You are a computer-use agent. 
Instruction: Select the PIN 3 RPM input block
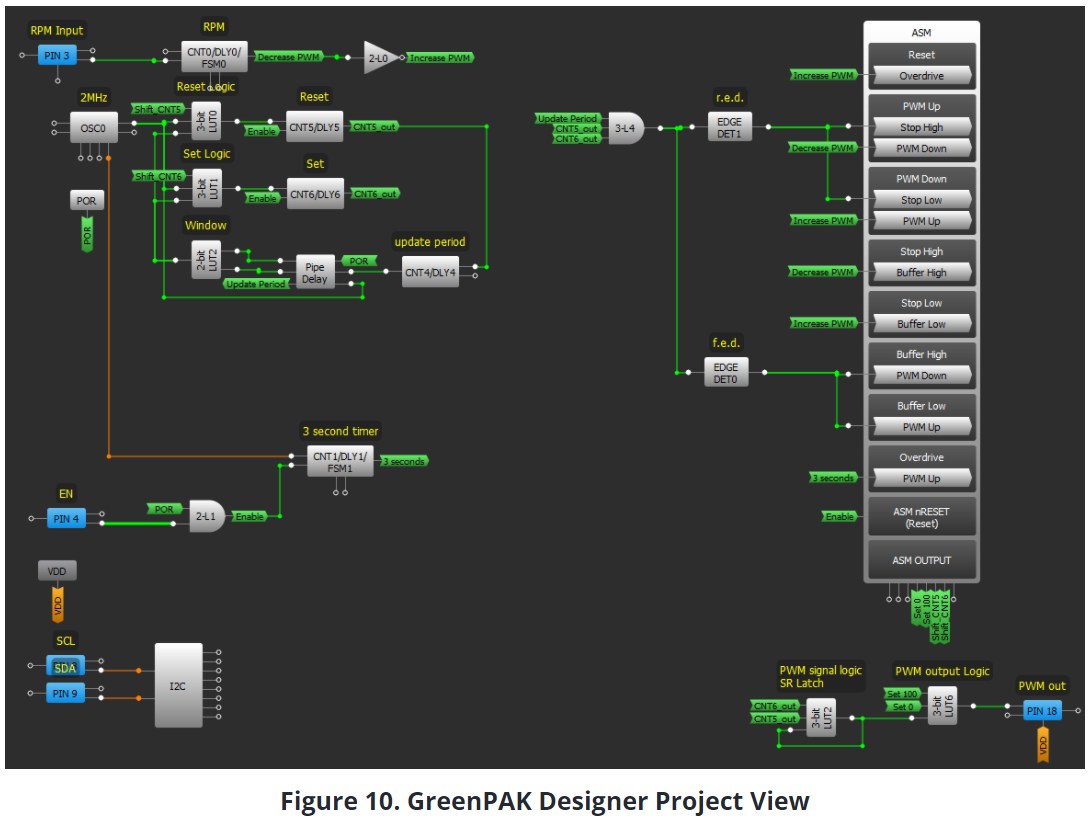pos(57,56)
